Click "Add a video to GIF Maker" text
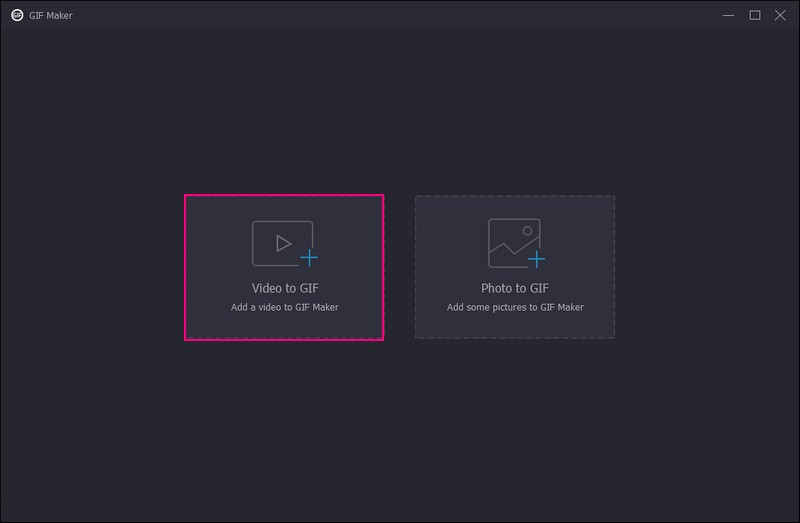Screen dimensions: 800x523 (x=285, y=307)
